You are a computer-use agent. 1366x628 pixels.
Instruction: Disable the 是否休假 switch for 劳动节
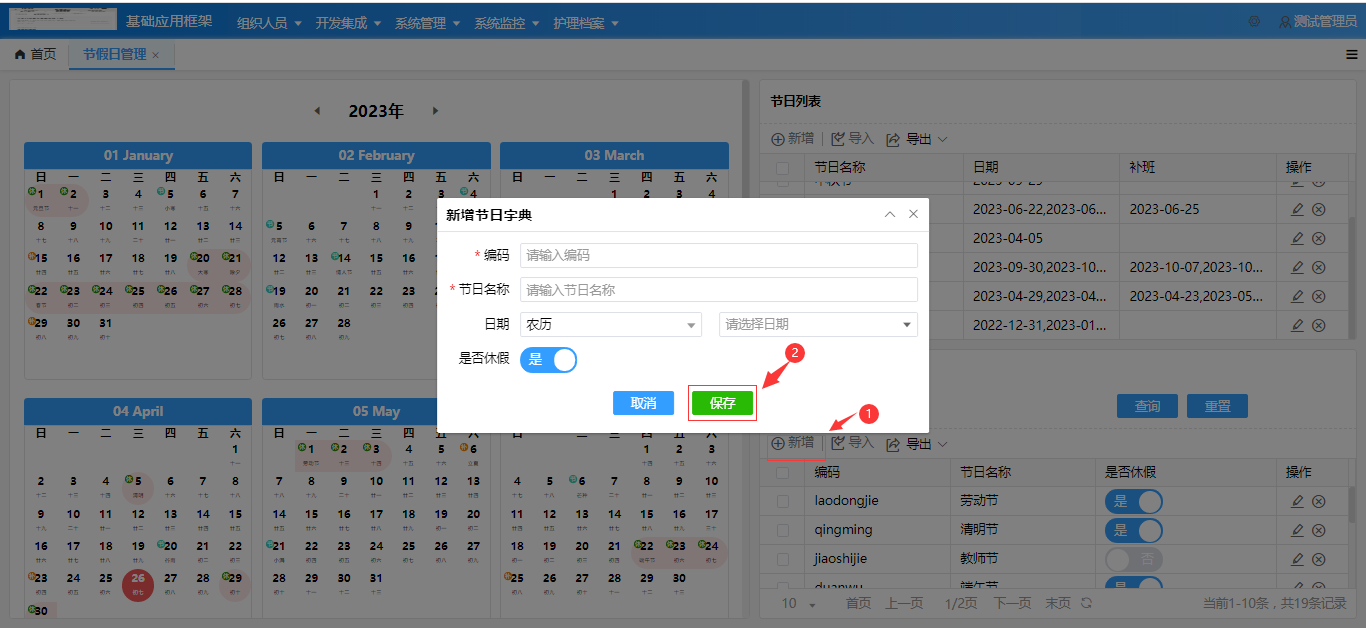(1133, 501)
